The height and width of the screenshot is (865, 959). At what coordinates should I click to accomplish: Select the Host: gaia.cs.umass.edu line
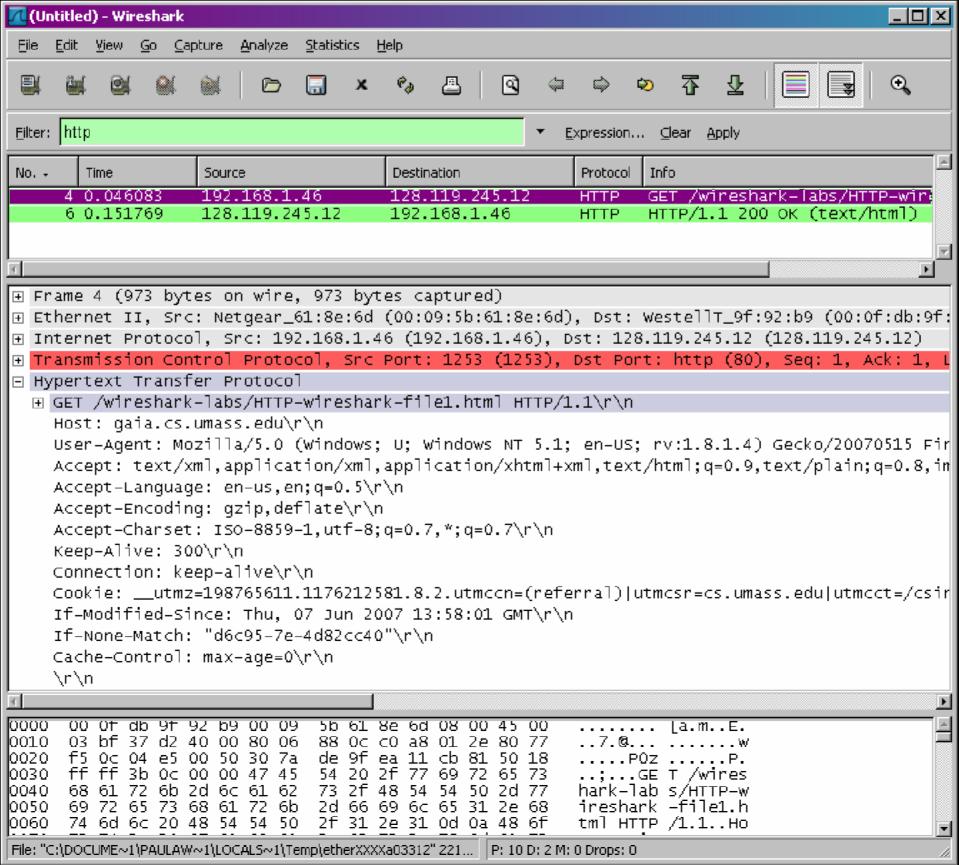[x=188, y=423]
